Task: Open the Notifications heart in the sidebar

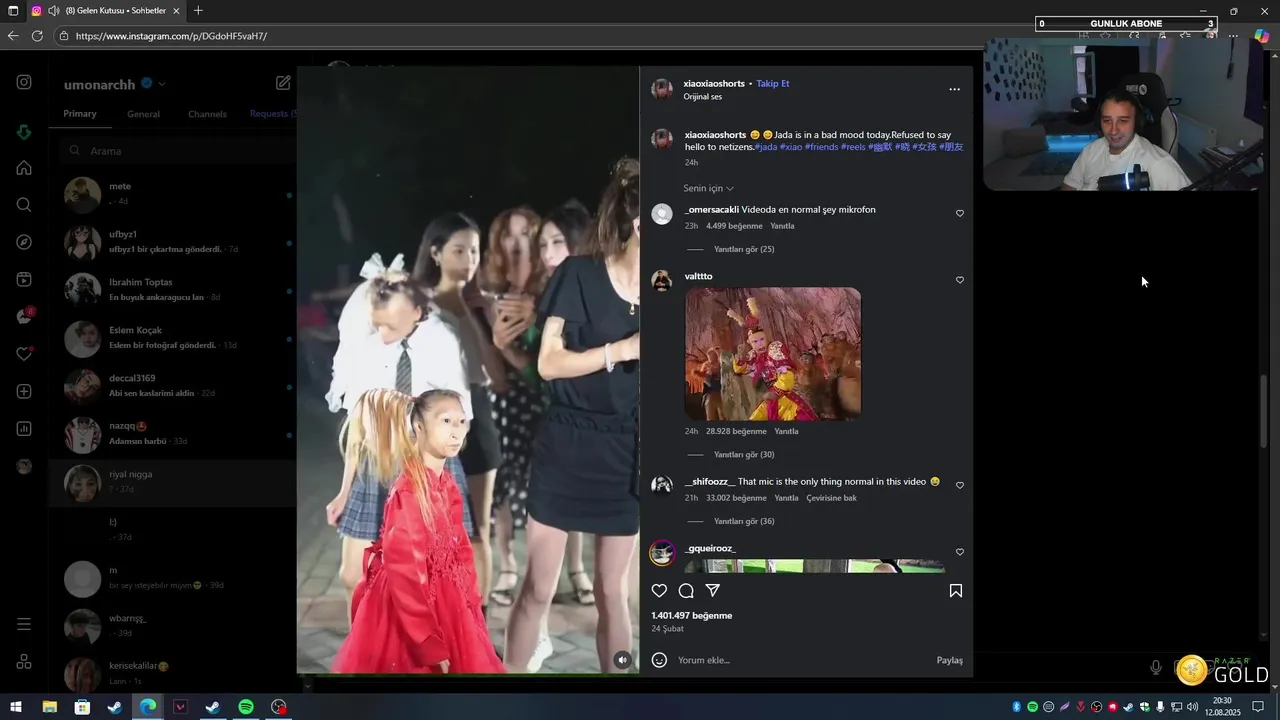Action: [24, 354]
